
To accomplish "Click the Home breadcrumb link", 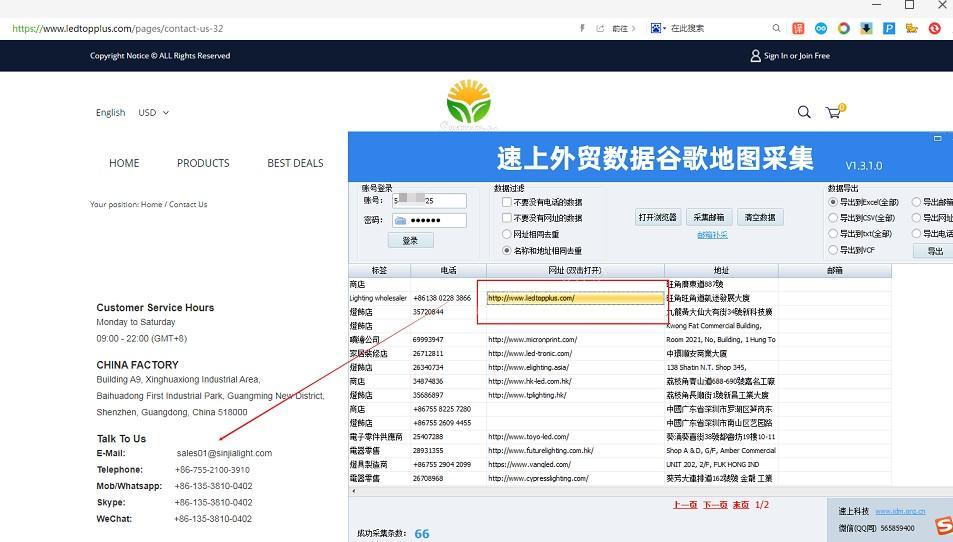I will 151,205.
